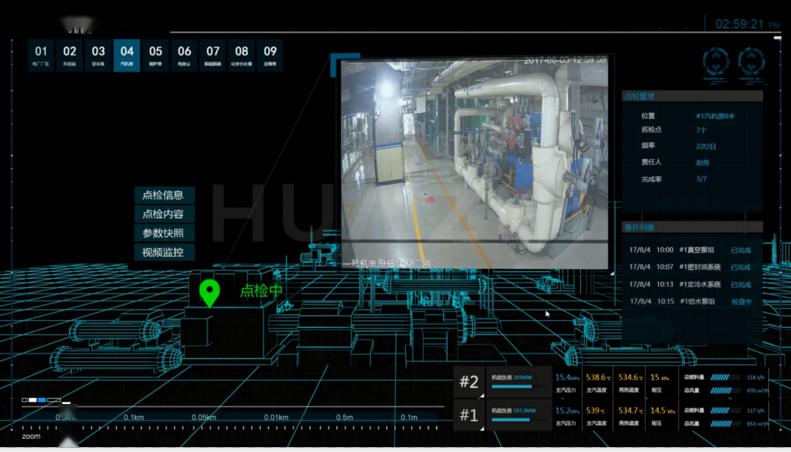Screen dimensions: 791x452
Task: Switch to tab 07
Action: coord(213,55)
